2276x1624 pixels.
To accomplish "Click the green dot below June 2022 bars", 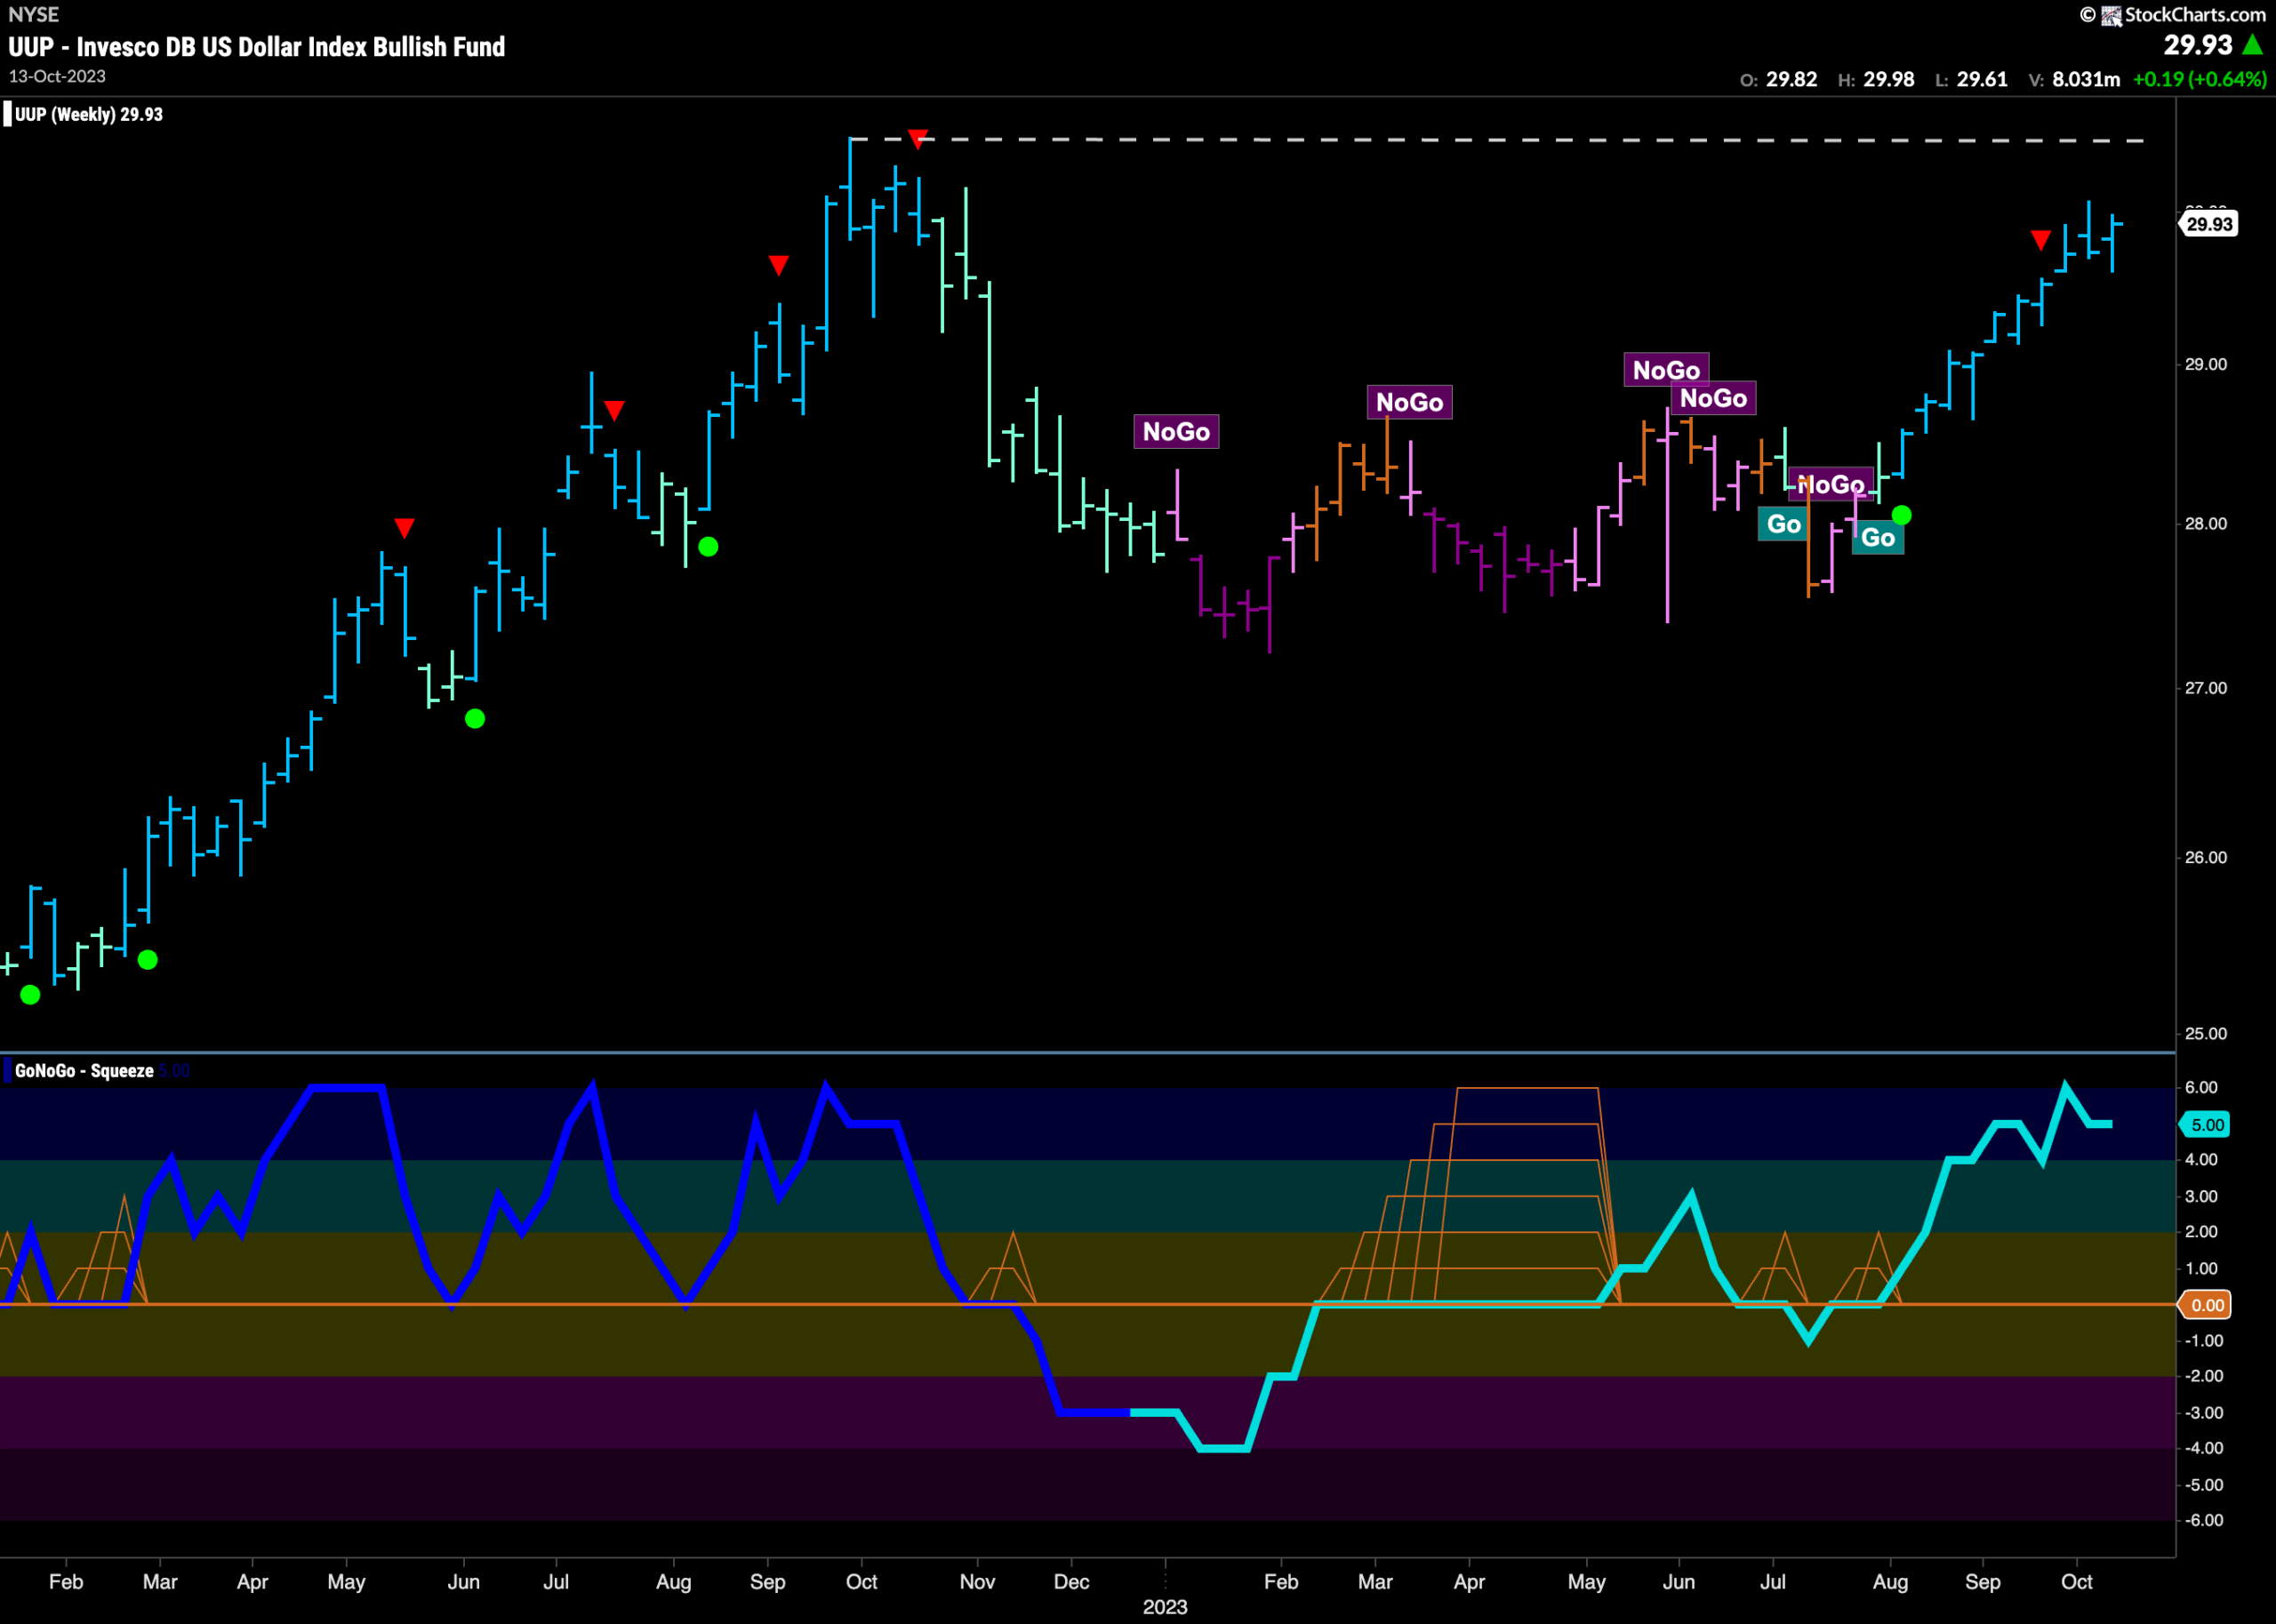I will tap(475, 719).
